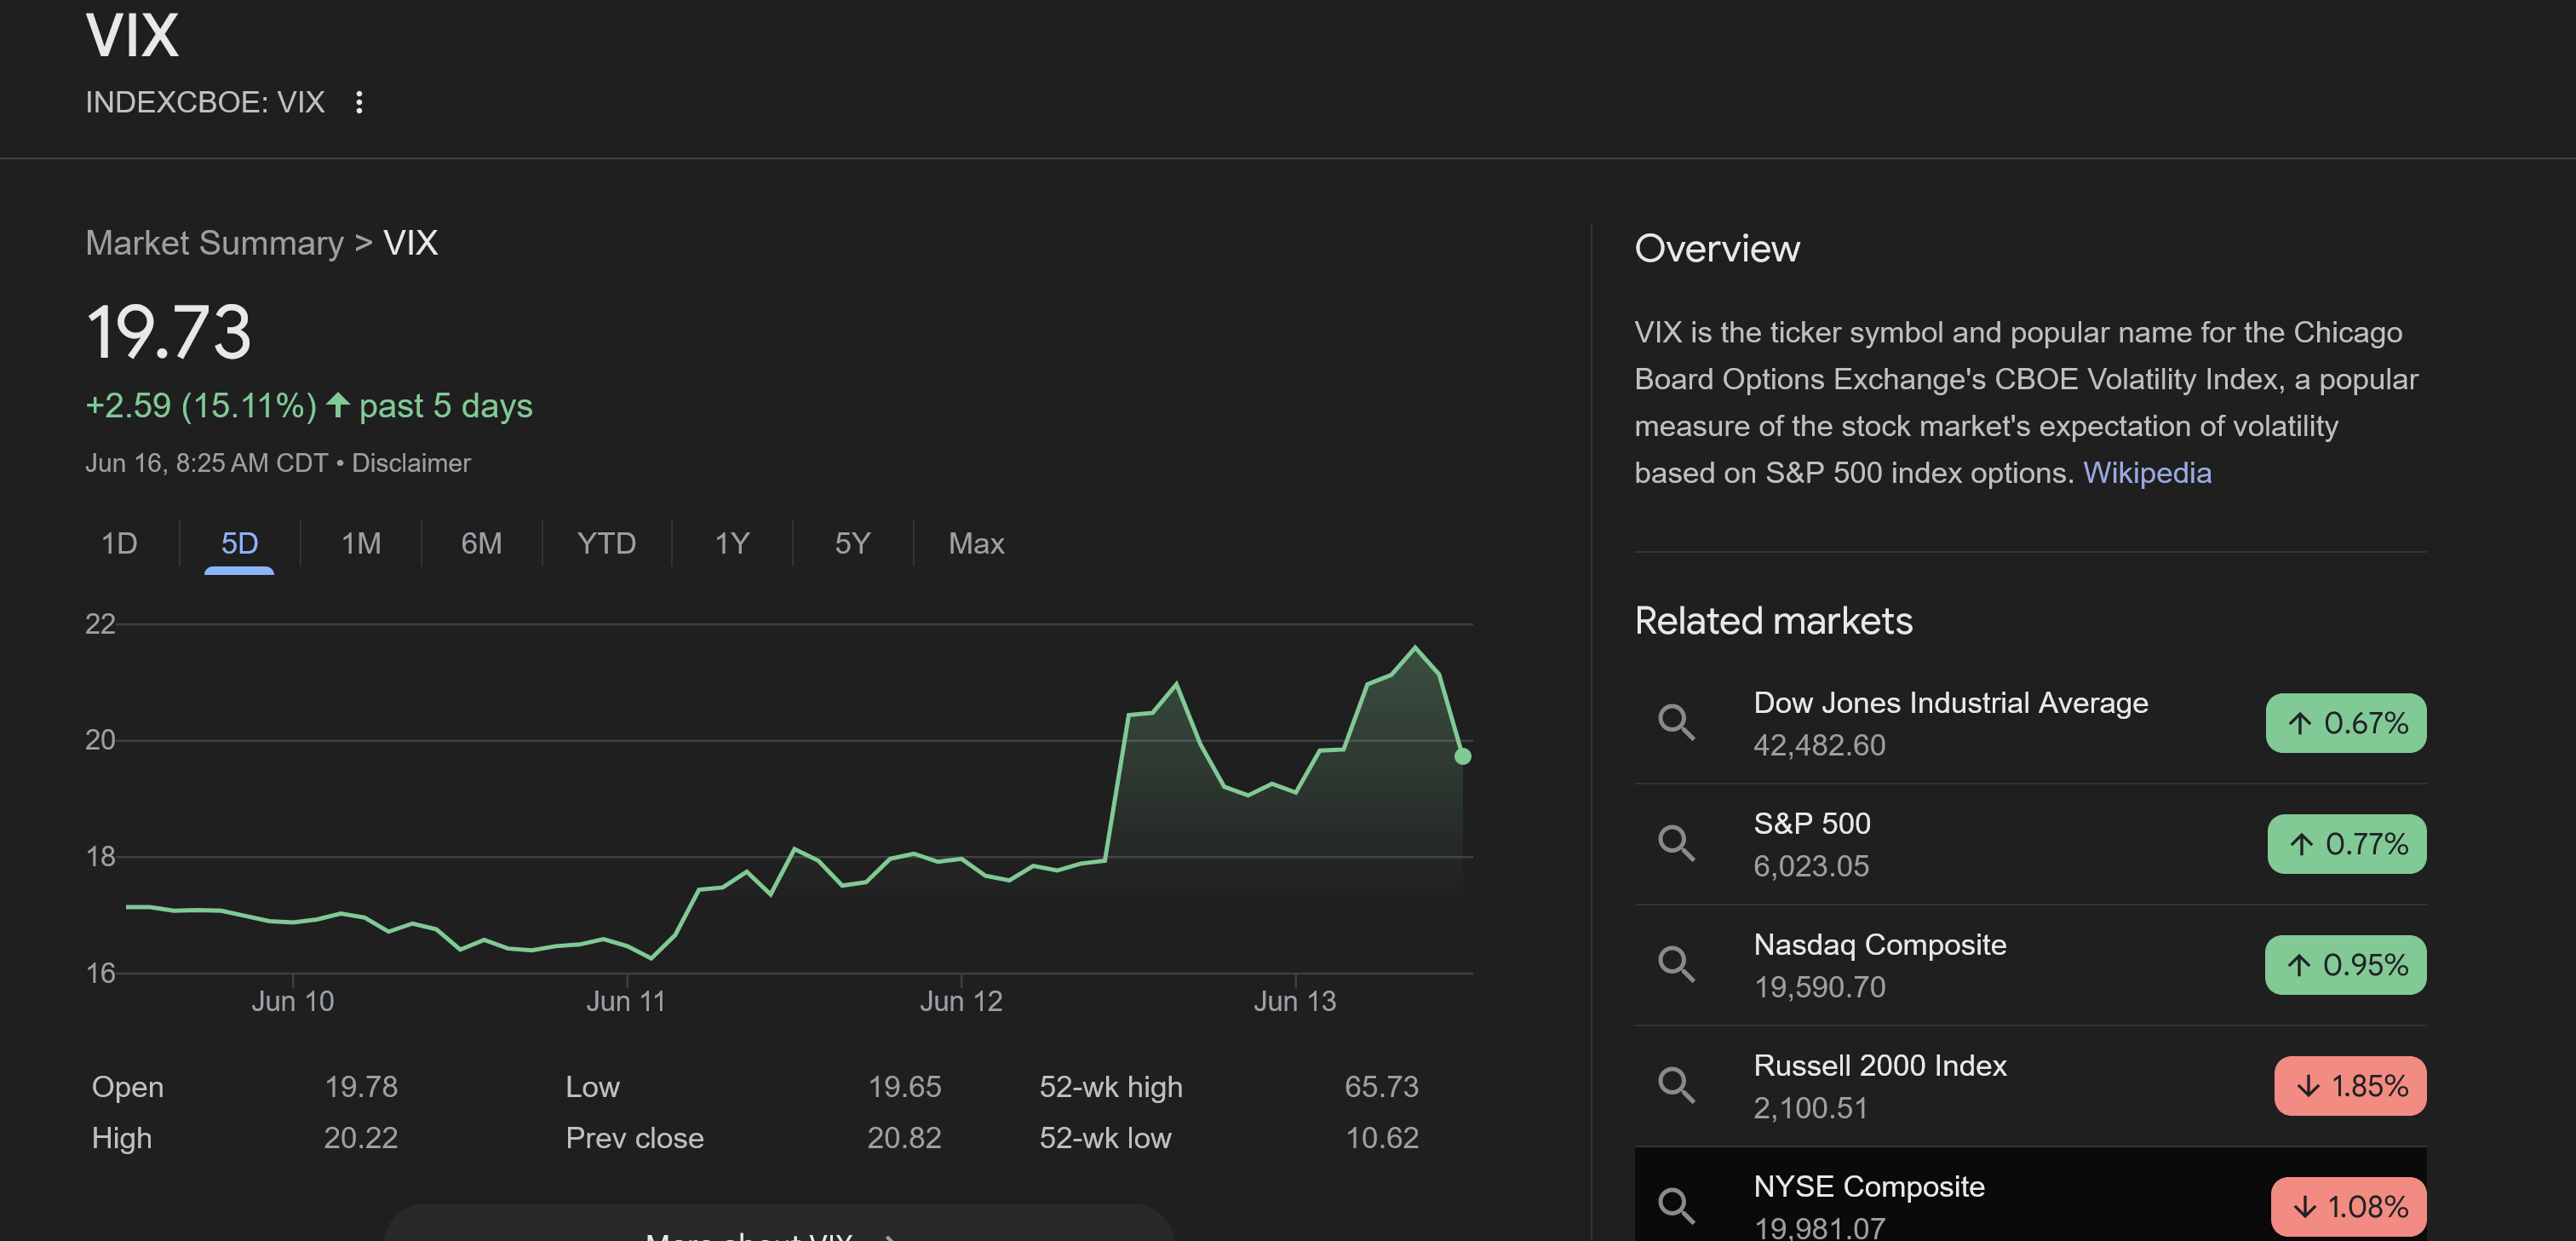Click the Jun 11 date label

(x=626, y=1001)
